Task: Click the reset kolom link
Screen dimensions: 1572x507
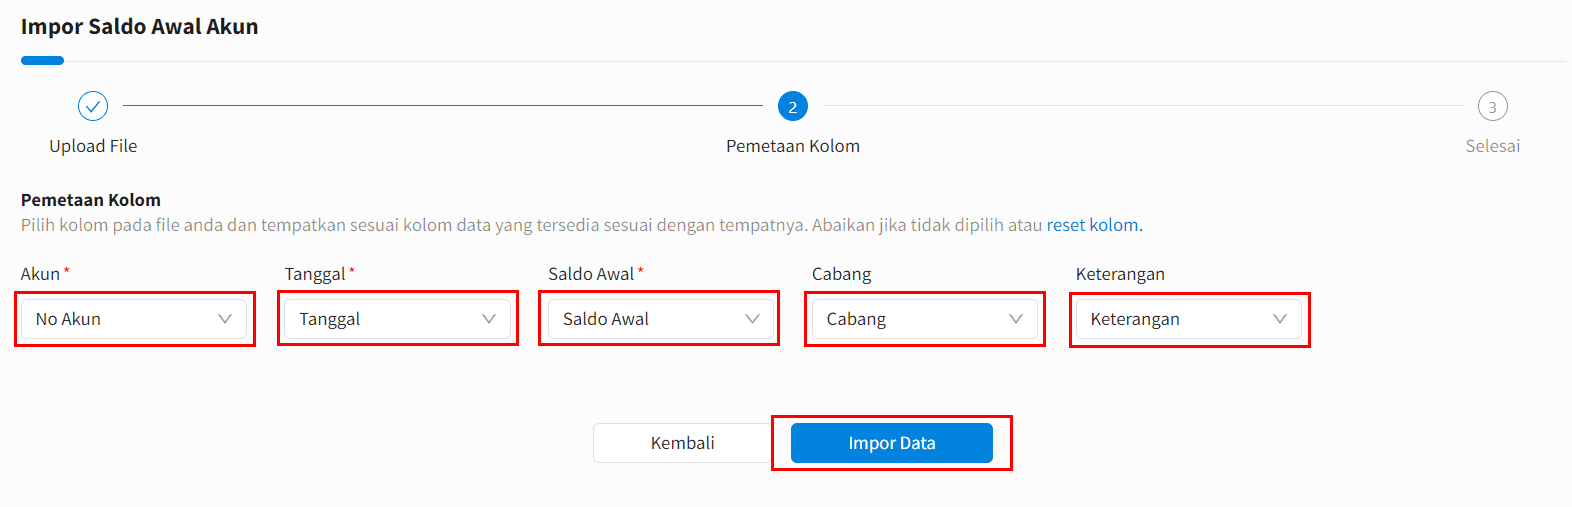Action: (x=1093, y=225)
